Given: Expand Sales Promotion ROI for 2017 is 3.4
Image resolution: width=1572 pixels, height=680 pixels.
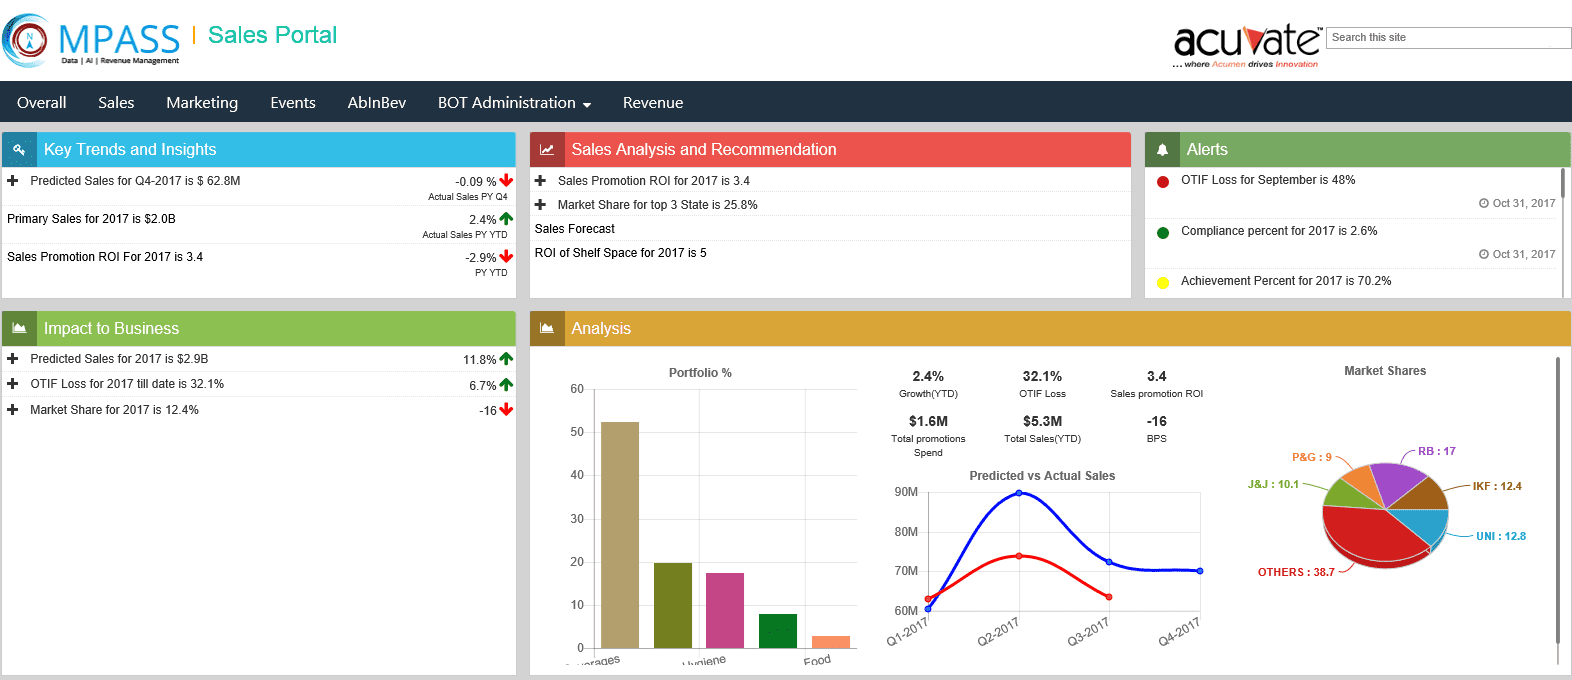Looking at the screenshot, I should point(541,181).
